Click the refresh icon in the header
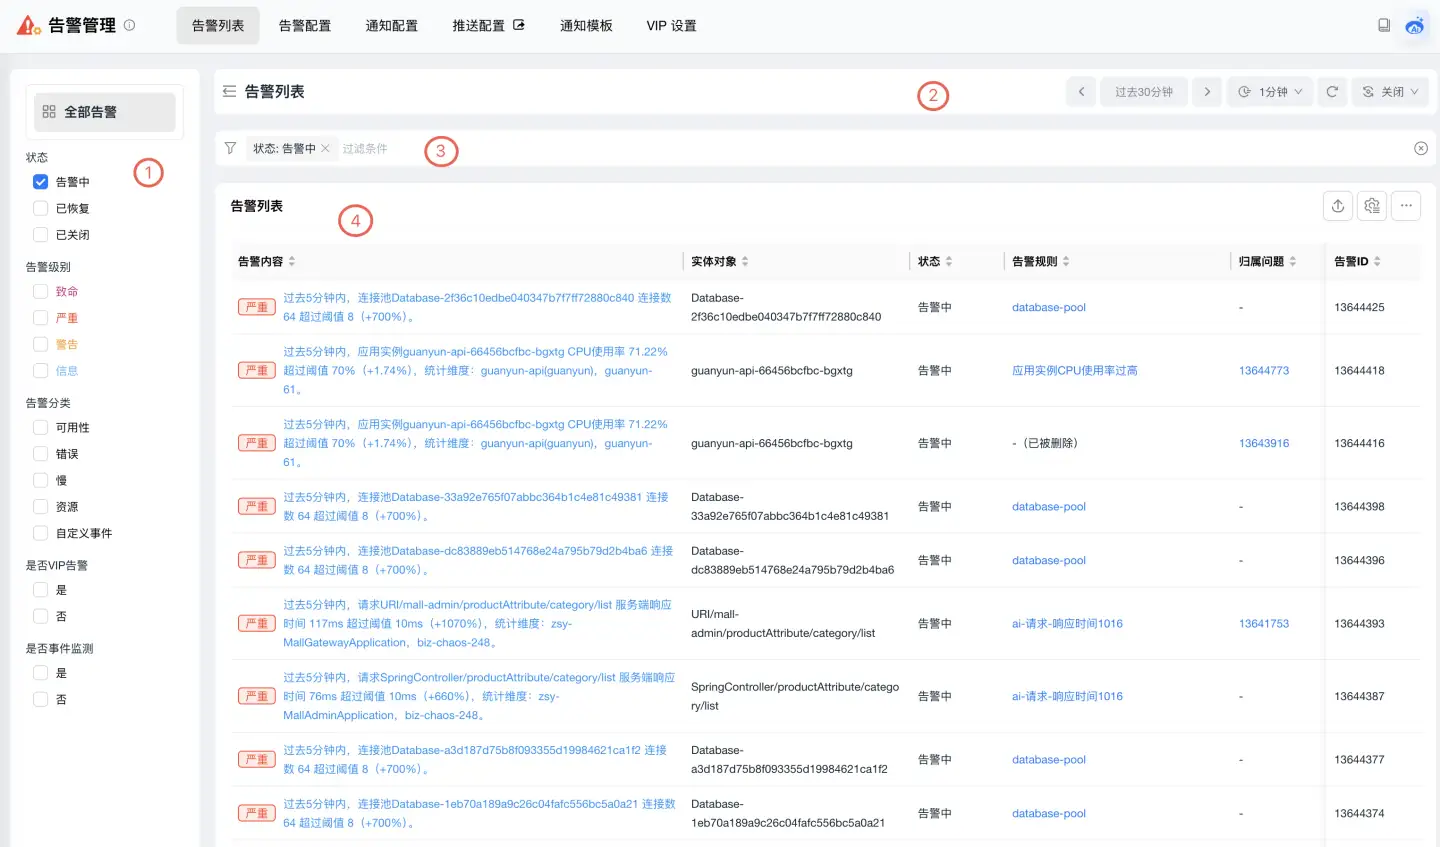Image resolution: width=1440 pixels, height=847 pixels. click(x=1332, y=92)
